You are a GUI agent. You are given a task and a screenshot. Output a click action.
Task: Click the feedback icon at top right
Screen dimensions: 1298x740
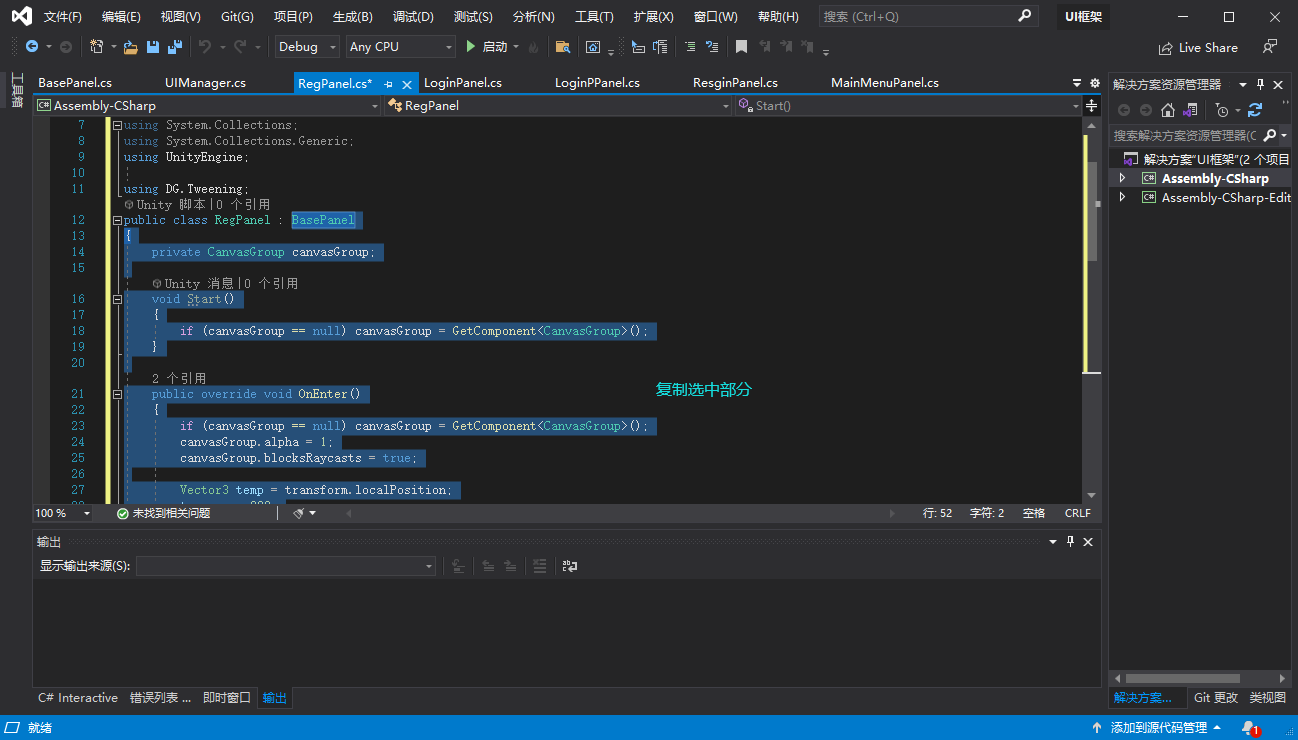(x=1270, y=47)
